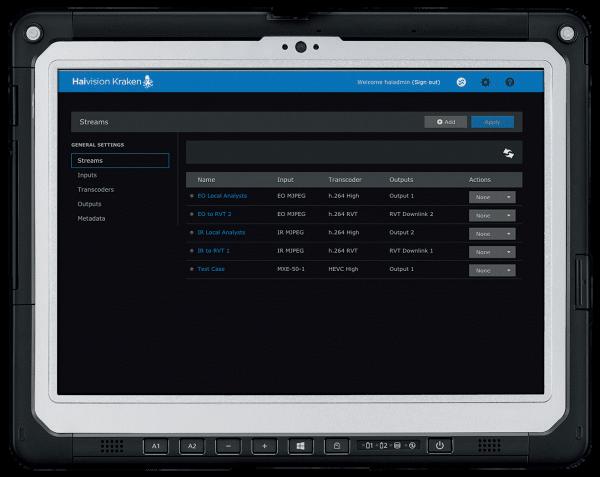
Task: Go to Transcoders in the sidebar
Action: pyautogui.click(x=96, y=190)
